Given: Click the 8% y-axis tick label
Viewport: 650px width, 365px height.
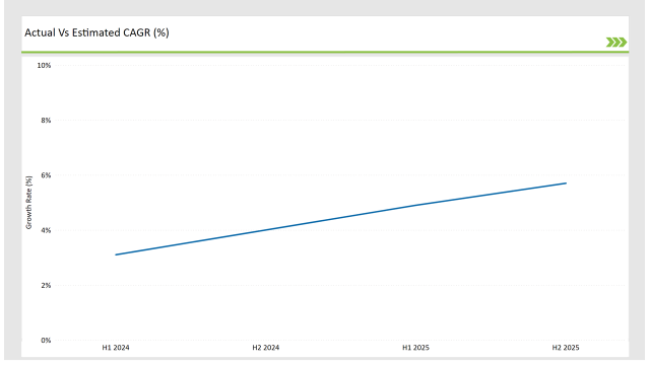Looking at the screenshot, I should (x=46, y=120).
